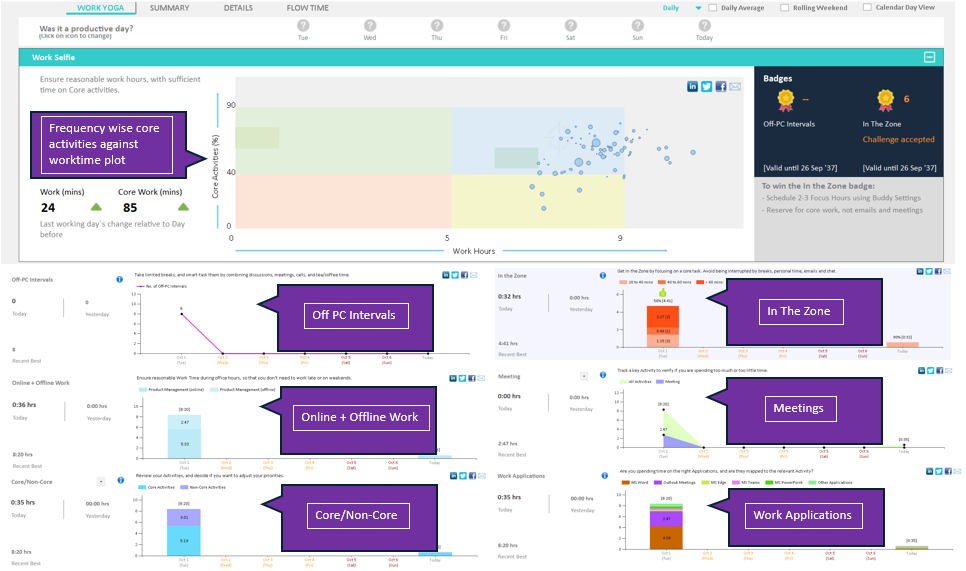Switch to the Summary tab
This screenshot has width=966, height=571.
pyautogui.click(x=169, y=8)
